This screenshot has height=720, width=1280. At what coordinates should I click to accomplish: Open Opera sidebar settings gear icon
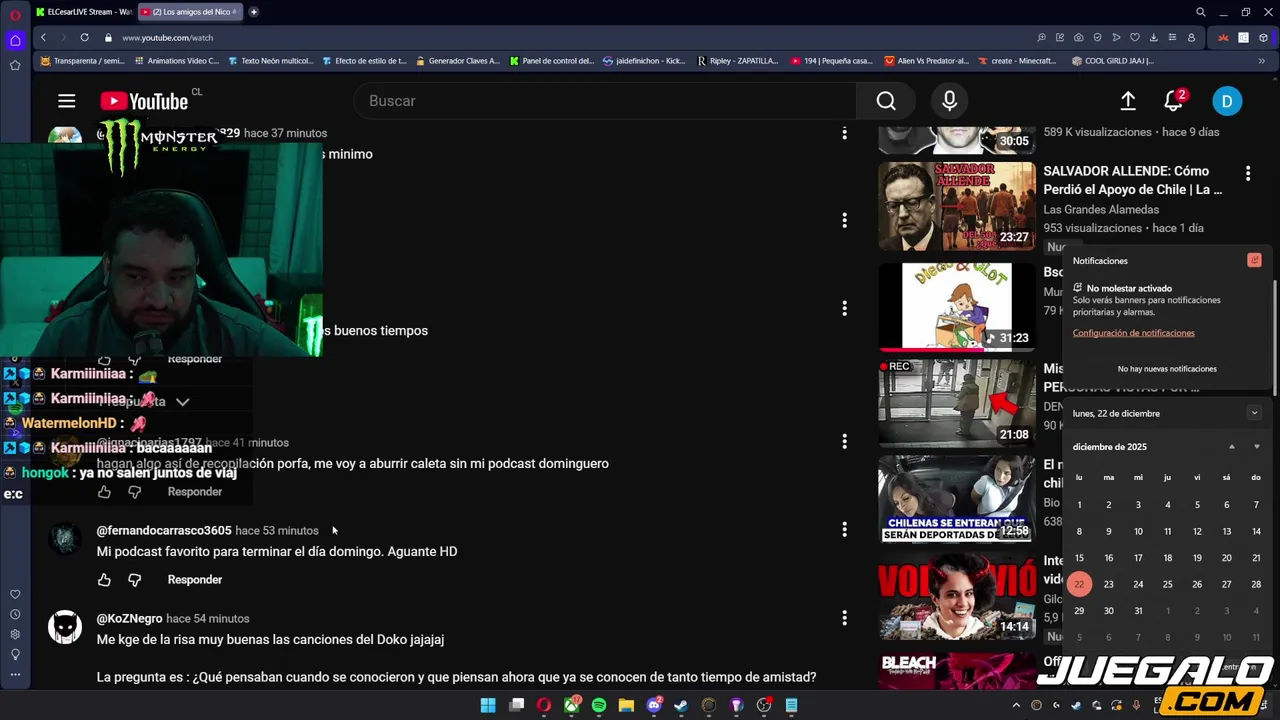[15, 634]
